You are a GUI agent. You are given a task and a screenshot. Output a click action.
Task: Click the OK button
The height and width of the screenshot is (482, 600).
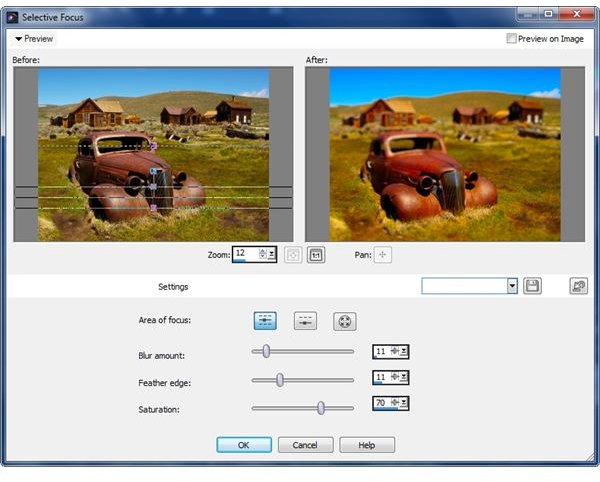point(244,445)
